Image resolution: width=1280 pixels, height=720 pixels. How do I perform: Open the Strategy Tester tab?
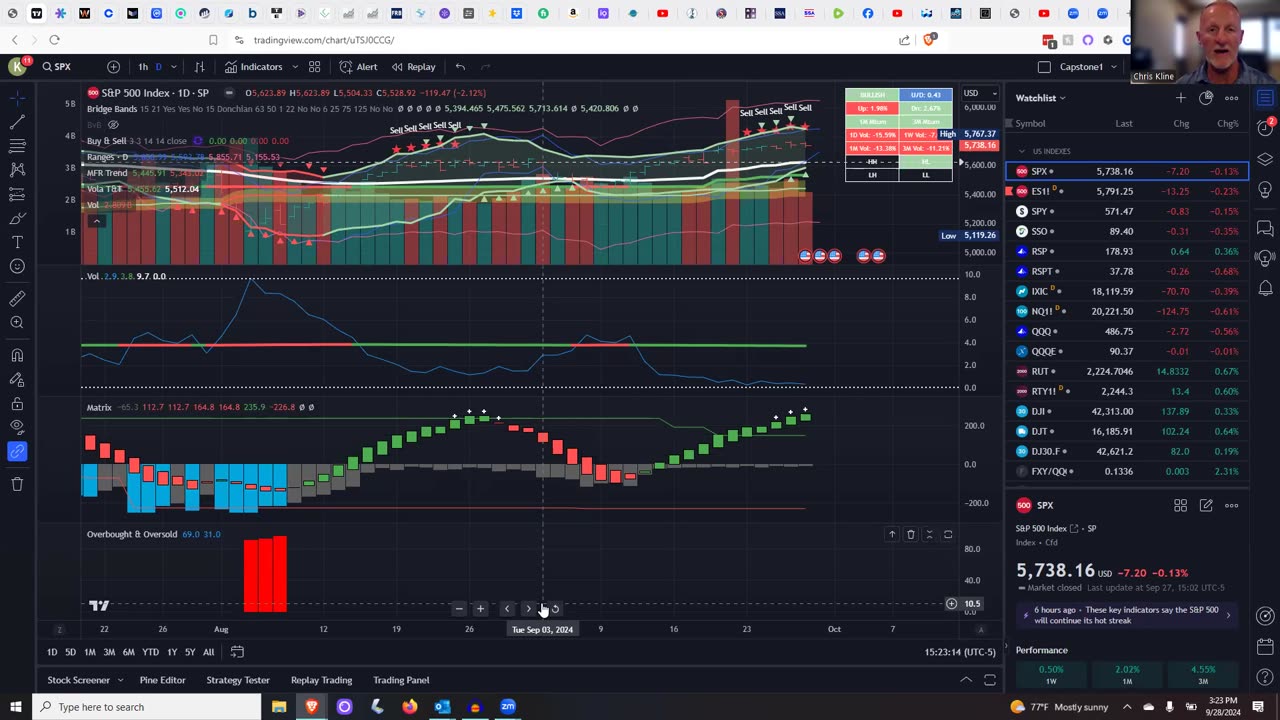pos(238,680)
